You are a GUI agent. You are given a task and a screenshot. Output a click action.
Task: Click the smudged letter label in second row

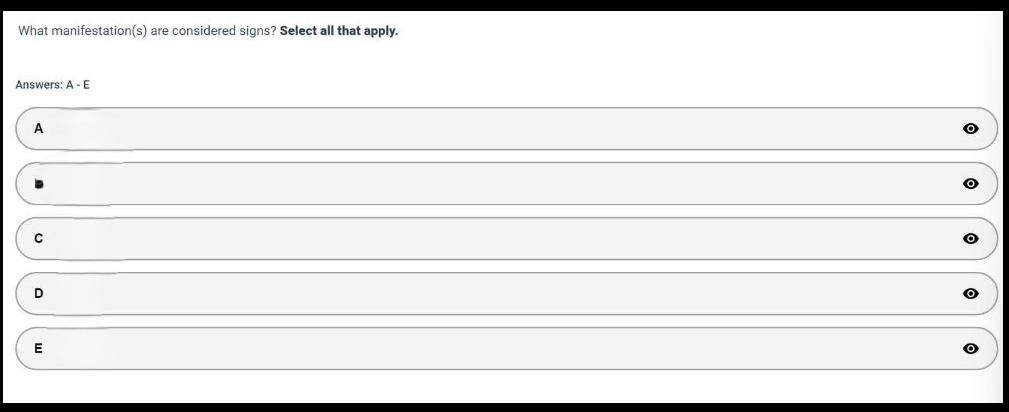click(39, 184)
